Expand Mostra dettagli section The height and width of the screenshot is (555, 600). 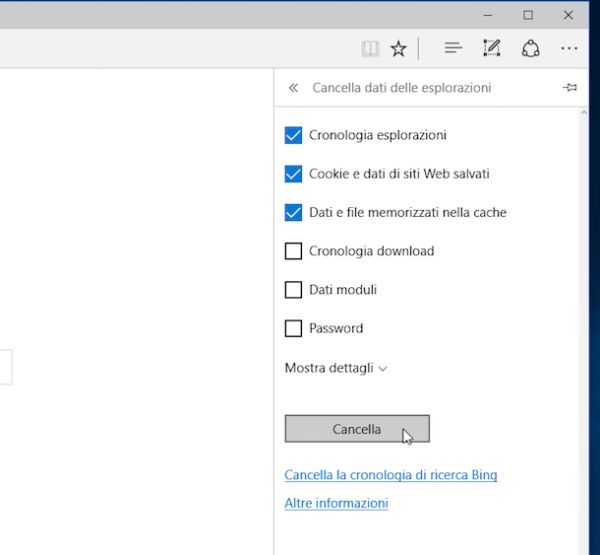click(336, 368)
